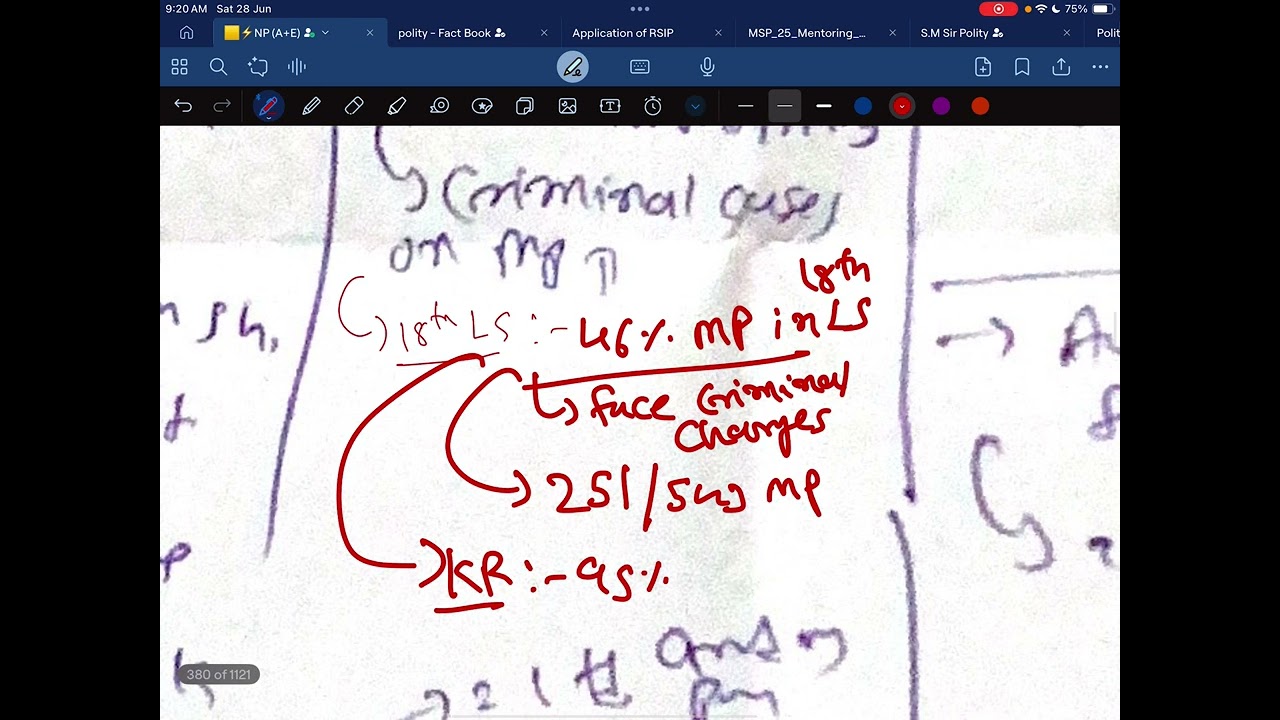
Task: Choose the thickest stroke width
Action: [824, 106]
